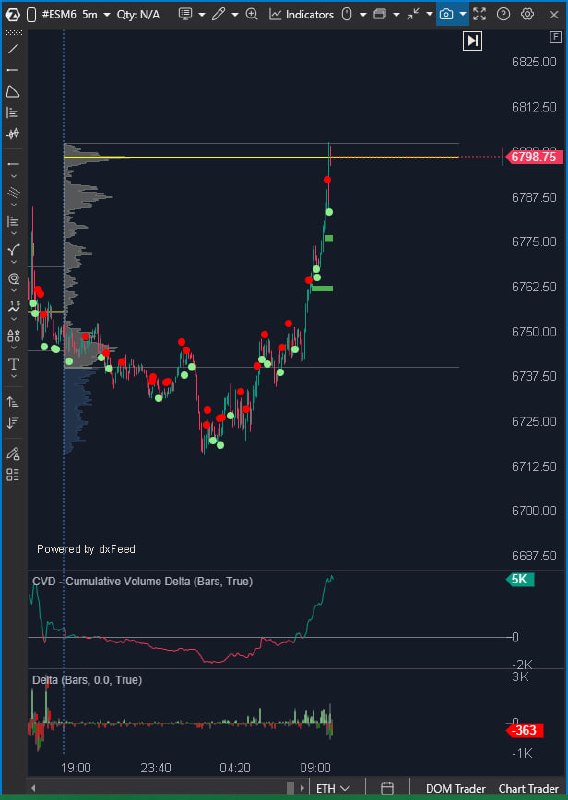The image size is (568, 800).
Task: Expand the arrow next to the template icon
Action: (202, 15)
